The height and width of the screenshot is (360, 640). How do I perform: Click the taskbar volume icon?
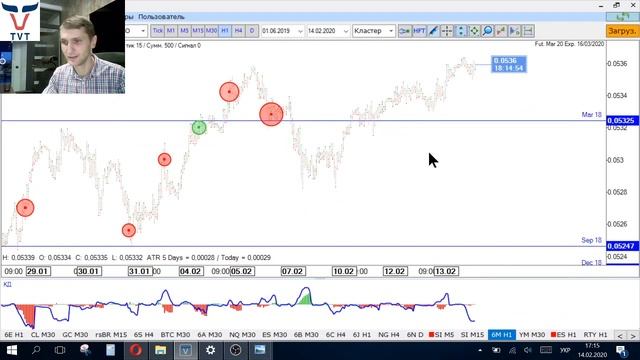(x=528, y=350)
